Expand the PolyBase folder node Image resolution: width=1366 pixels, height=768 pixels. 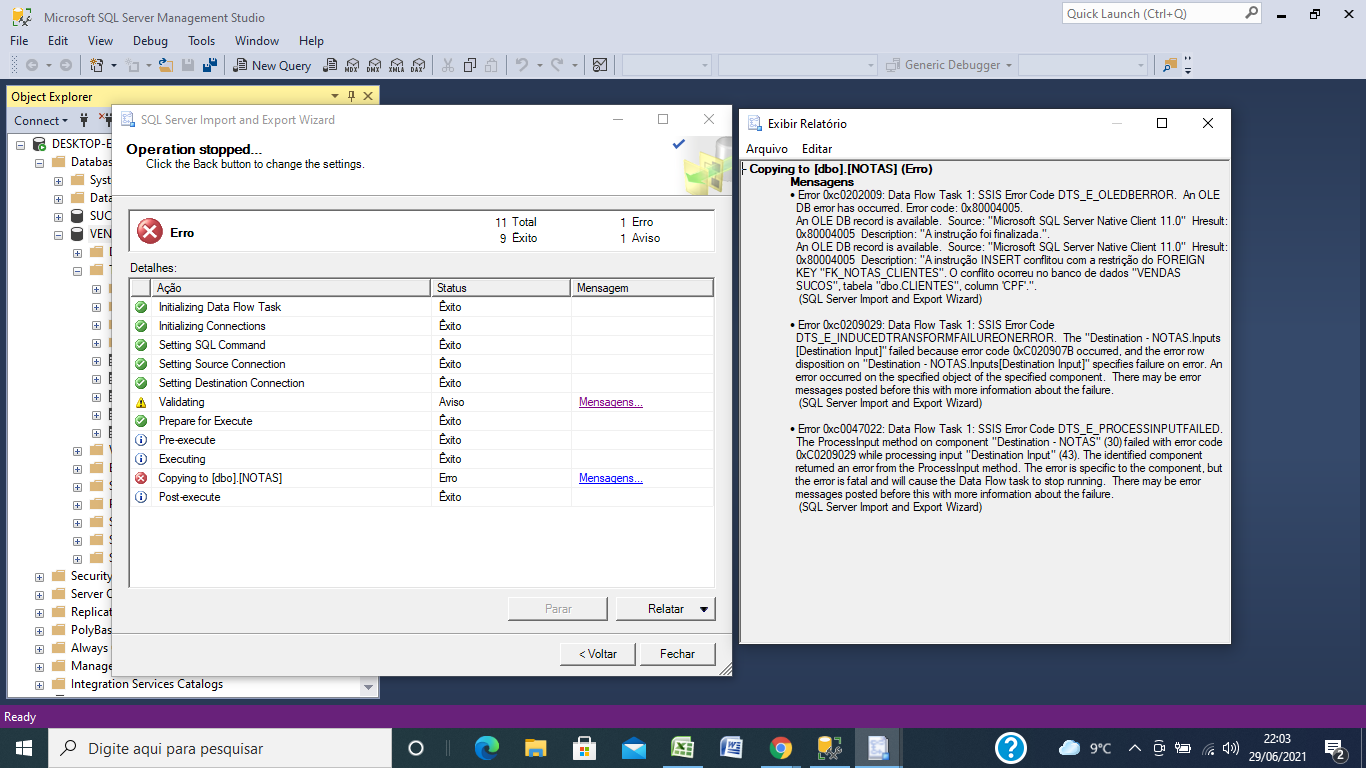[40, 630]
